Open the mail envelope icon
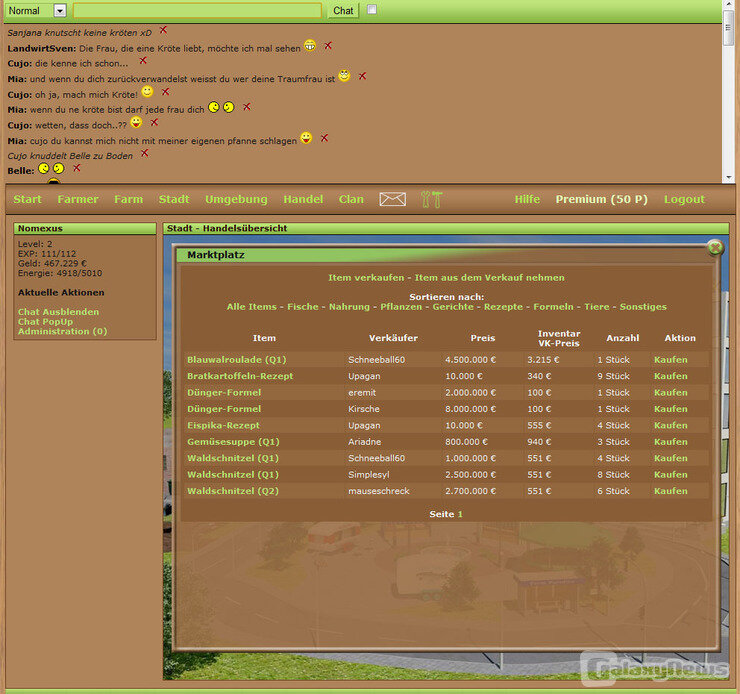Image resolution: width=740 pixels, height=694 pixels. [x=392, y=199]
